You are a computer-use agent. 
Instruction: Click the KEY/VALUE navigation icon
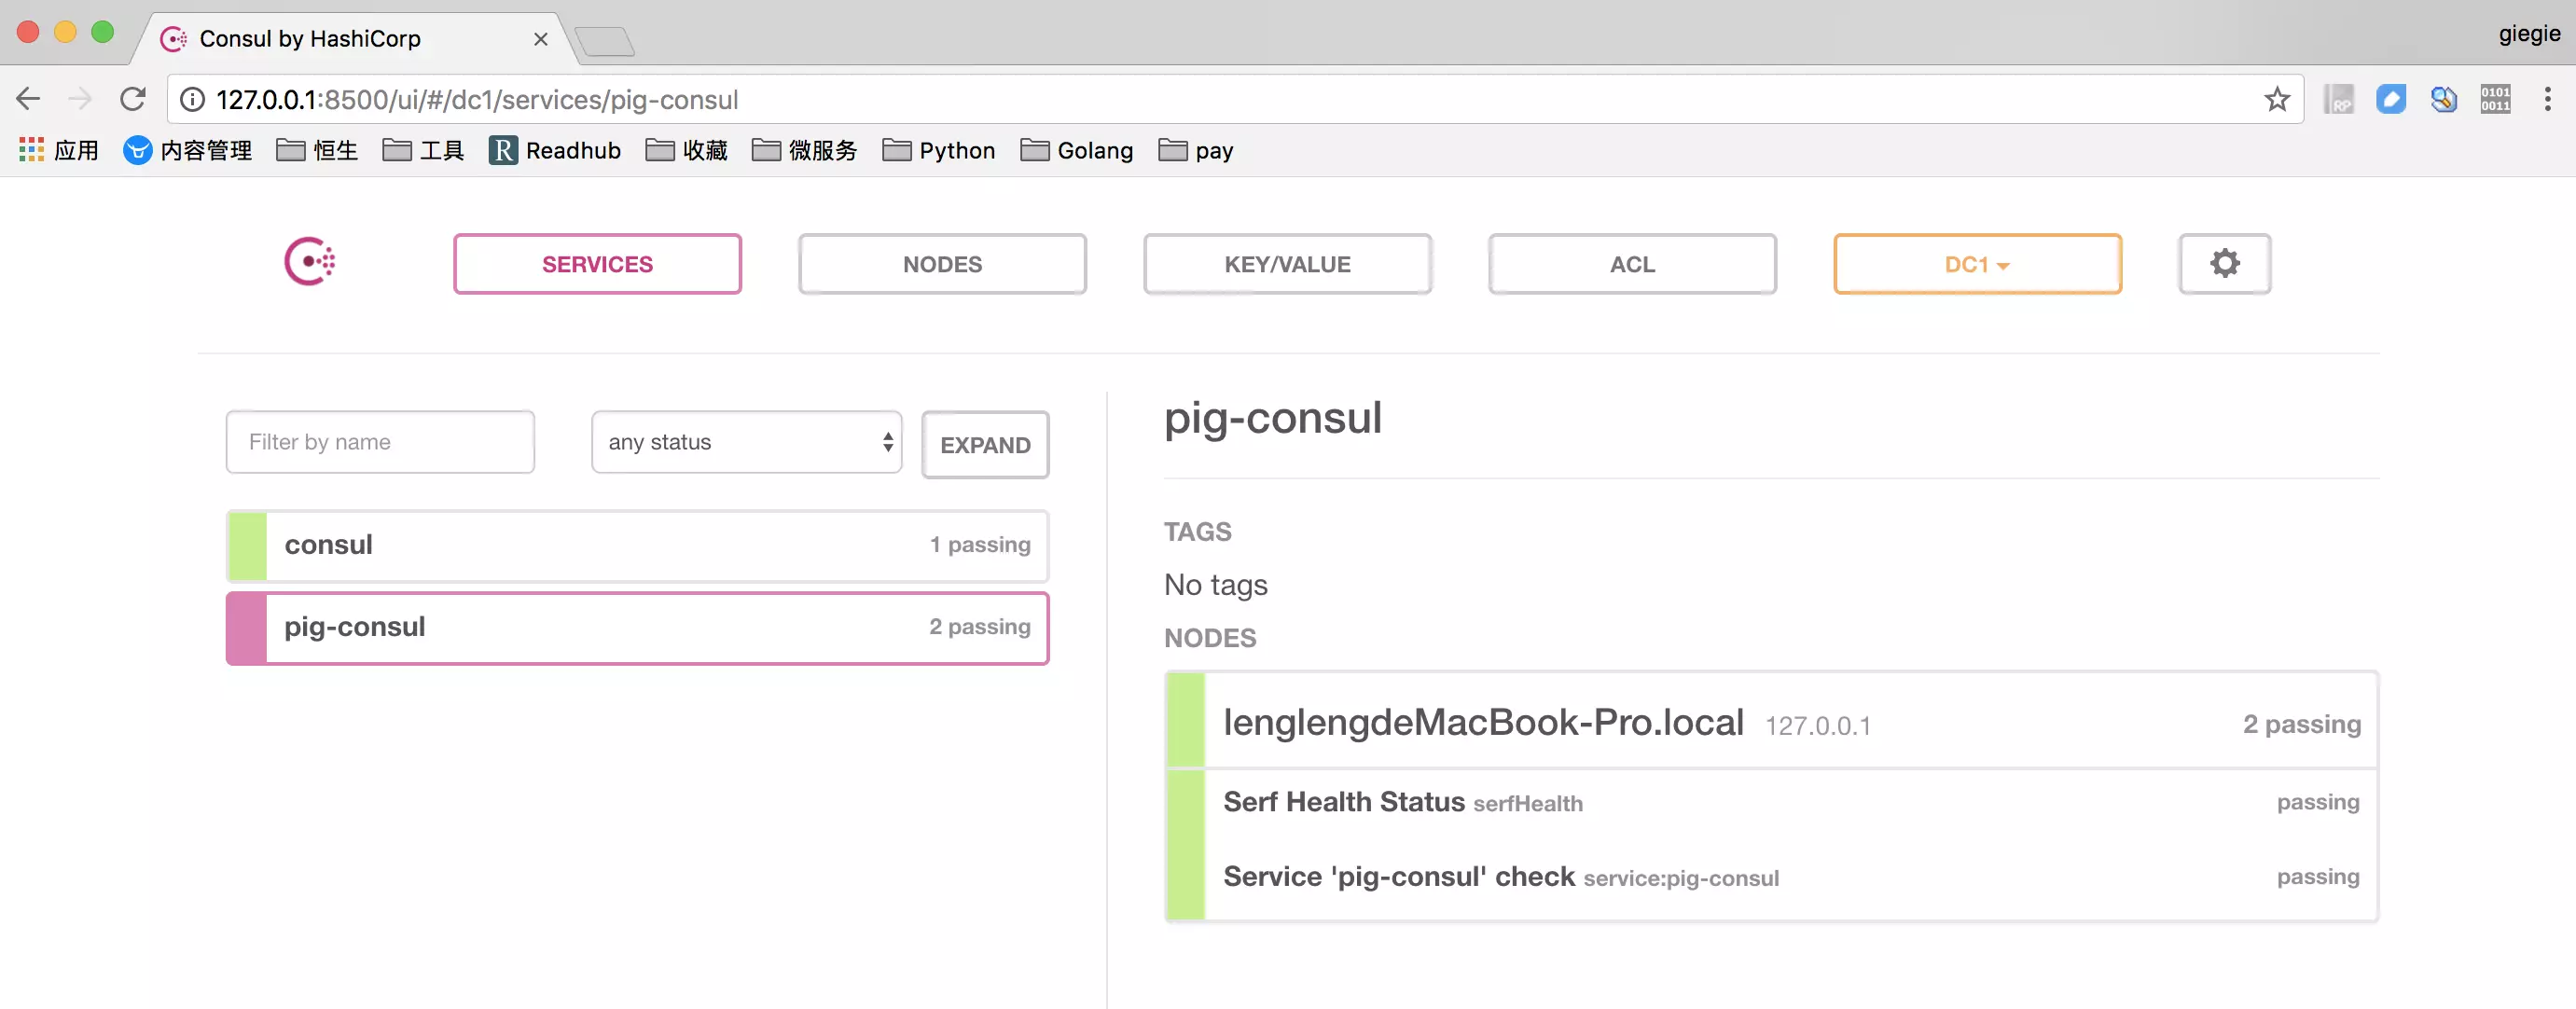pyautogui.click(x=1288, y=263)
